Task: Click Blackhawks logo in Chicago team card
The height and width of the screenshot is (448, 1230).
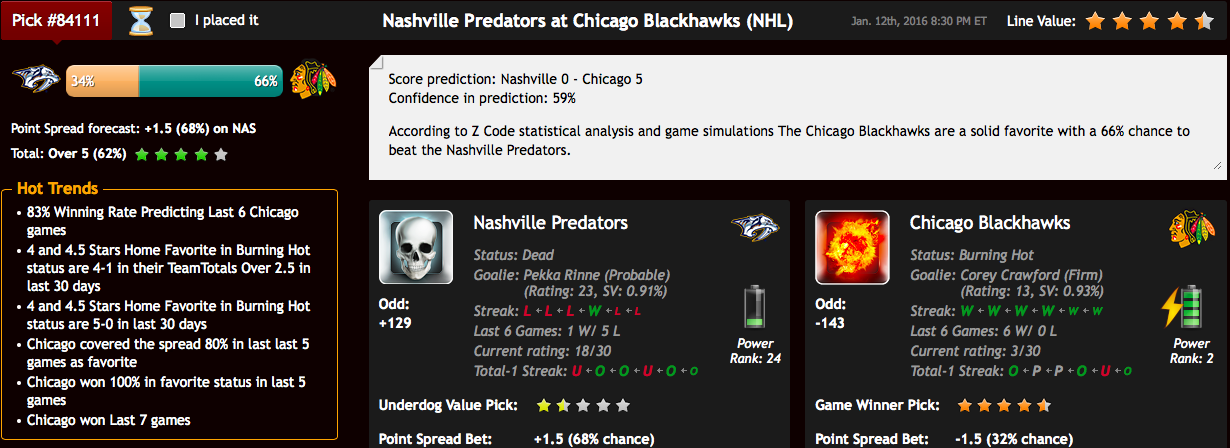Action: point(1191,228)
